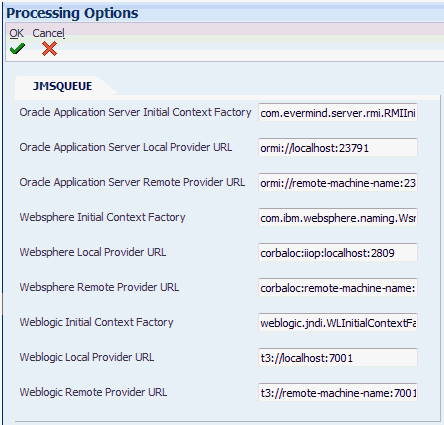Click label 'Weblogic Initial Context Factory'
The height and width of the screenshot is (425, 444).
pos(96,322)
